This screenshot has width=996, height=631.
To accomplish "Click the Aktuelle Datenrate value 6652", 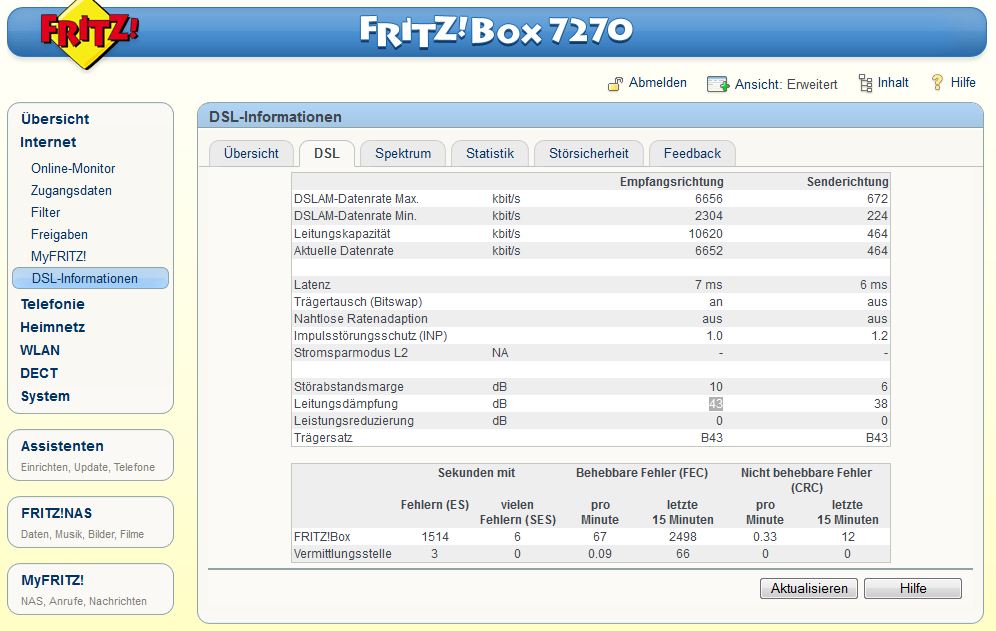I will 709,251.
